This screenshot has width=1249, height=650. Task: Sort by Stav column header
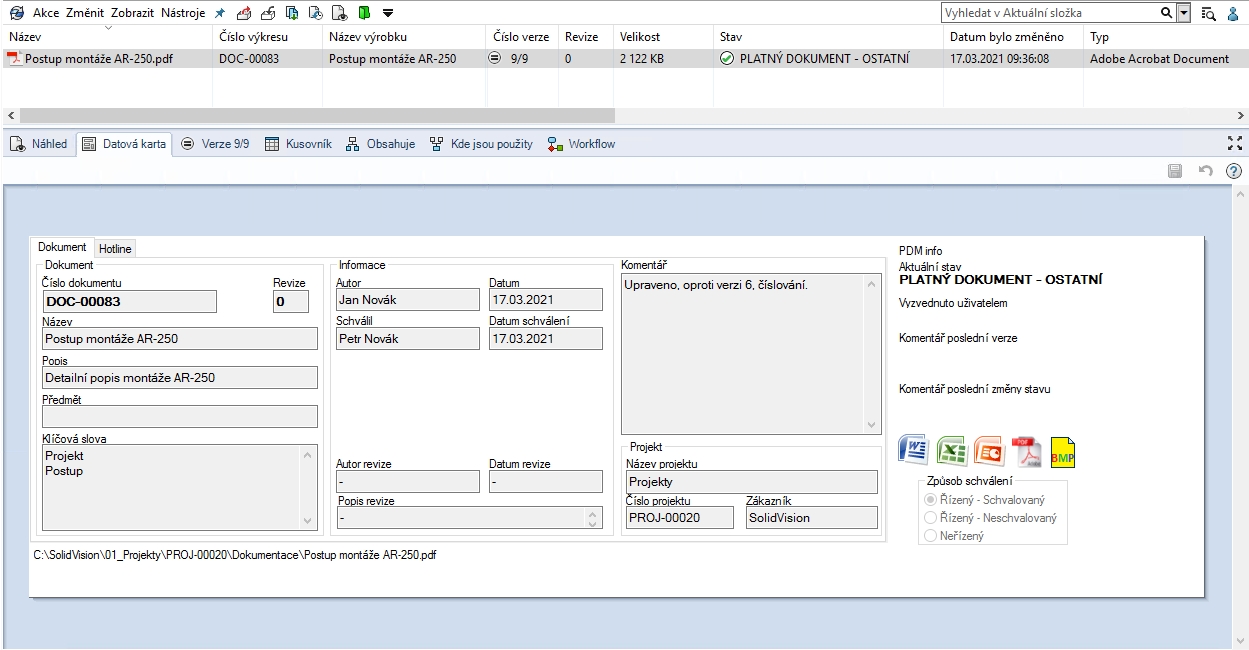point(828,37)
